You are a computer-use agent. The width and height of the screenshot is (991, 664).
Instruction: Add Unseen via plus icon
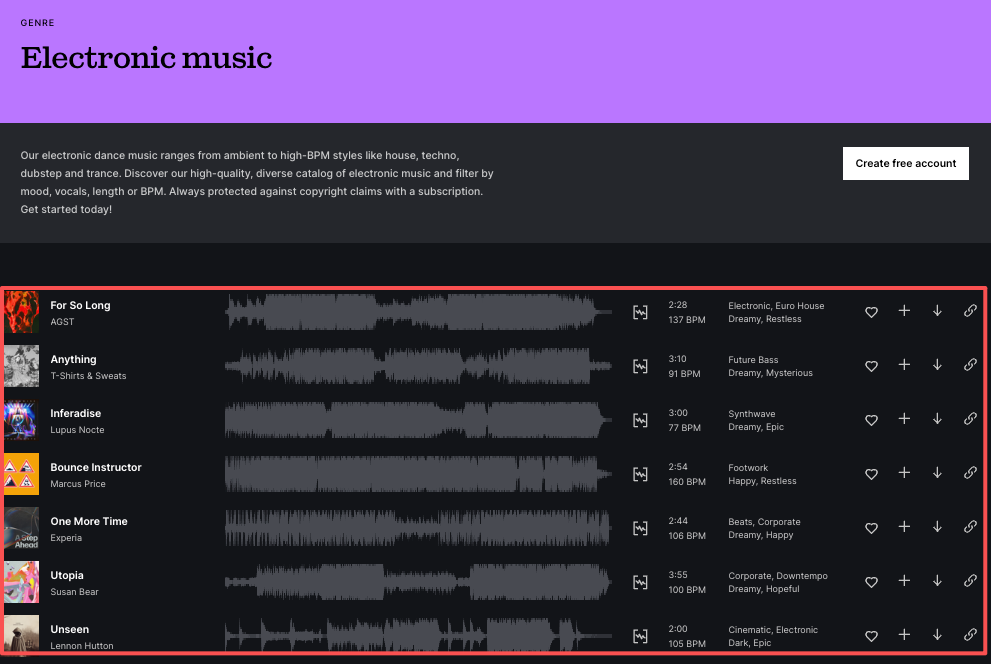(x=904, y=635)
